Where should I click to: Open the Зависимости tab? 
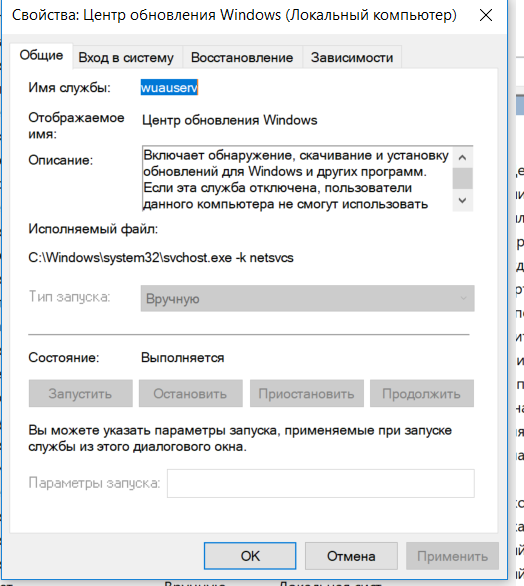(352, 58)
